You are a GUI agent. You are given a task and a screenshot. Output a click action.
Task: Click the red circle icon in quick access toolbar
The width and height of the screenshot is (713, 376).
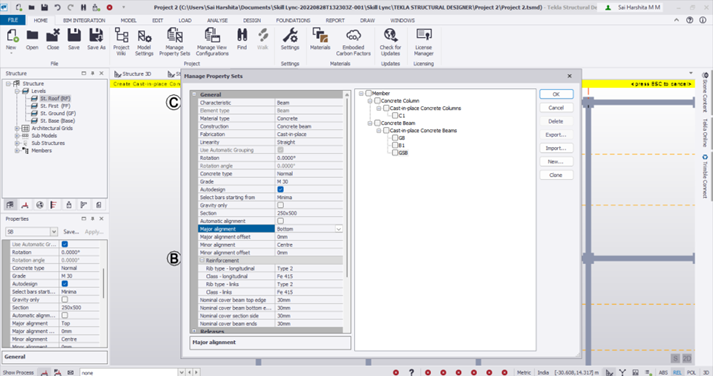pyautogui.click(x=110, y=7)
